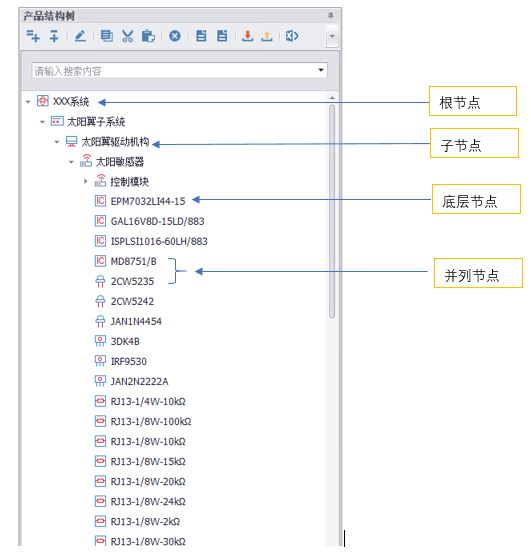The height and width of the screenshot is (555, 531).
Task: Open the toolbar overflow dropdown
Action: [x=332, y=36]
